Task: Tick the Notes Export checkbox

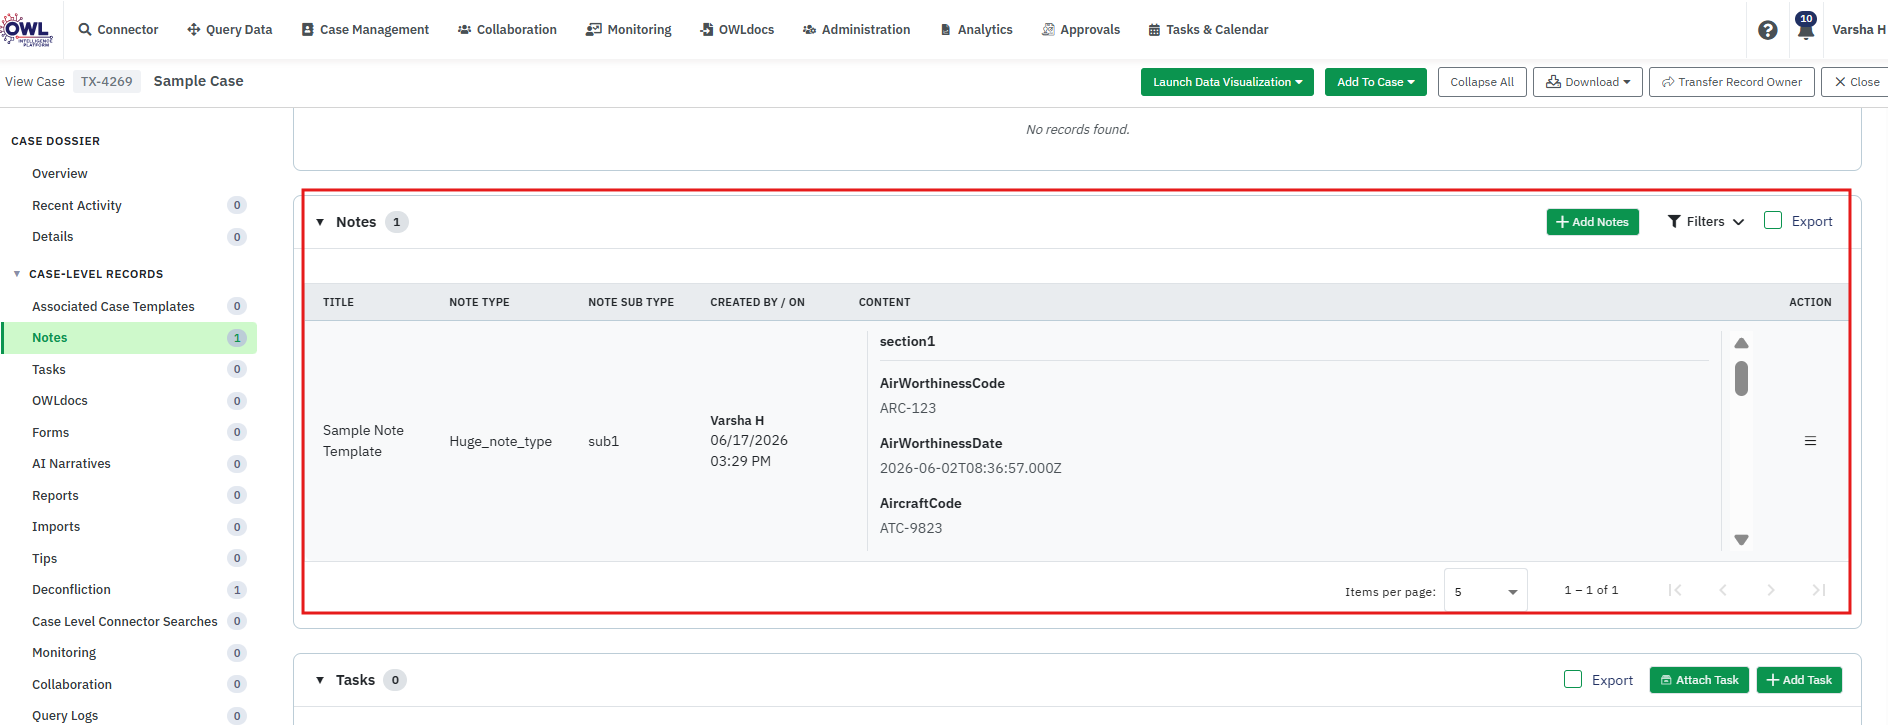Action: [1773, 221]
